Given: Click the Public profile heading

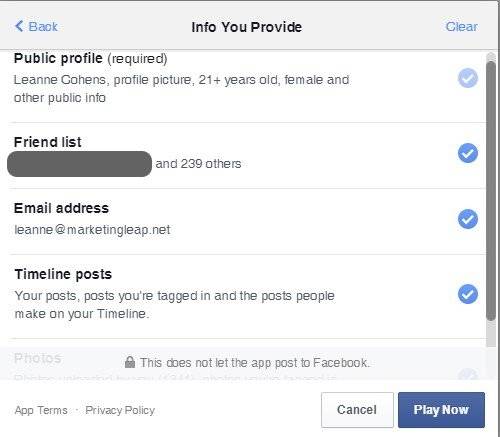Looking at the screenshot, I should [58, 58].
